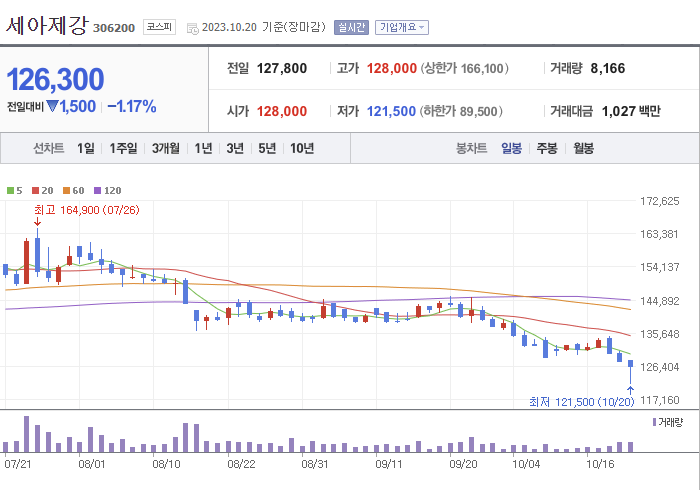The height and width of the screenshot is (490, 700).
Task: Click the stock name 세아제강
Action: 47,25
